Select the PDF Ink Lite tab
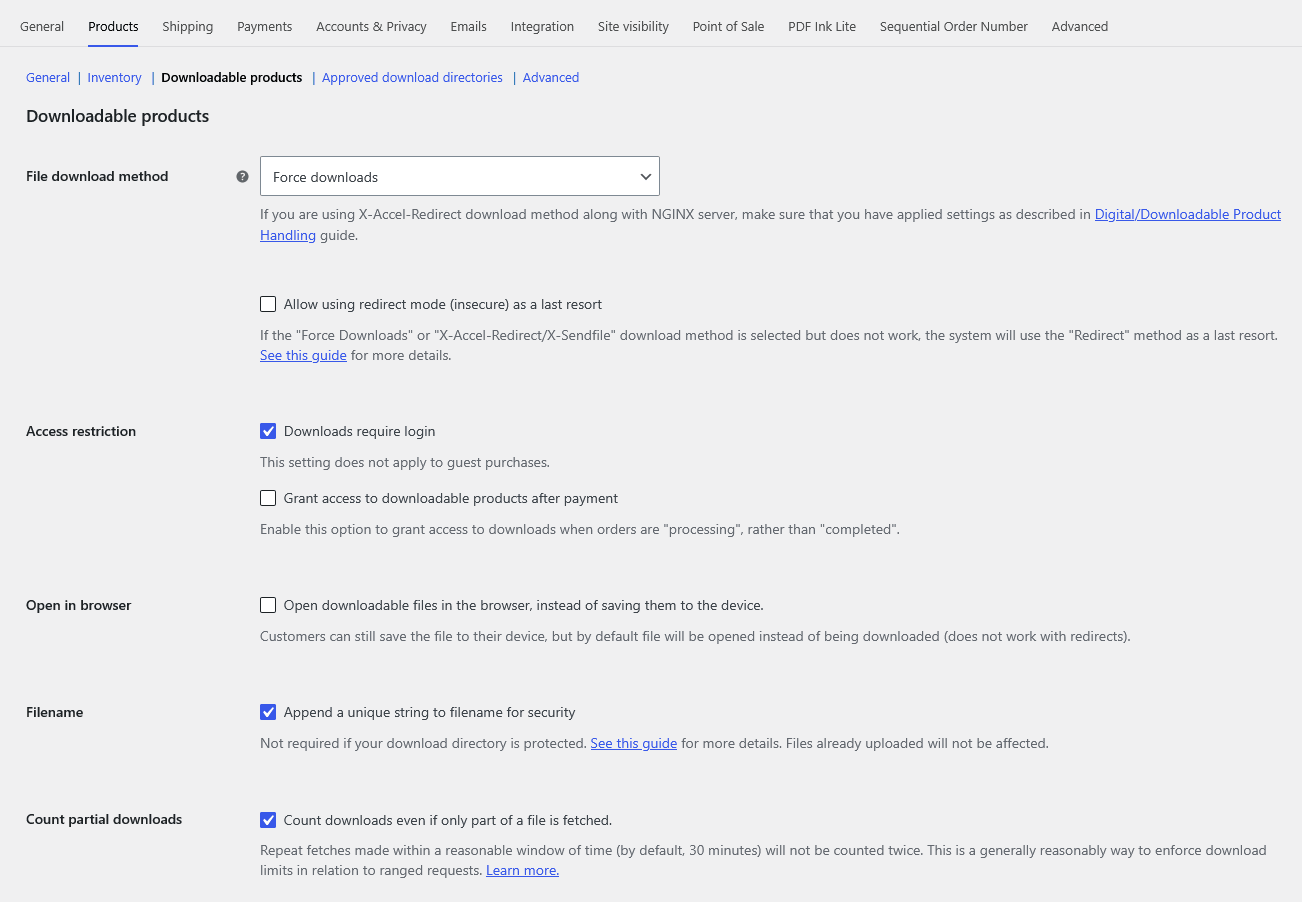 tap(822, 26)
